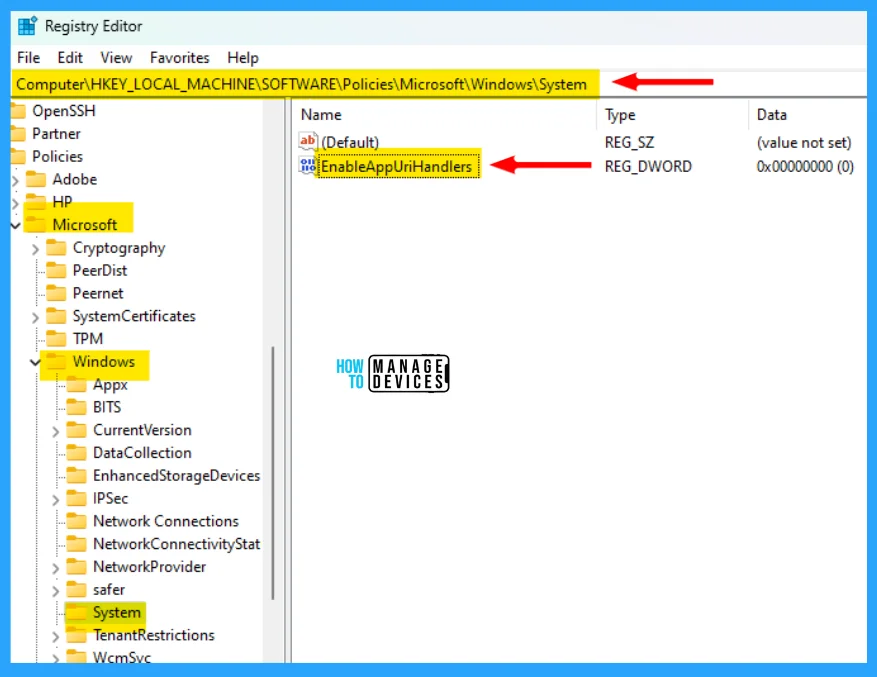Click the (Default) string value icon
The width and height of the screenshot is (877, 677).
pos(308,141)
